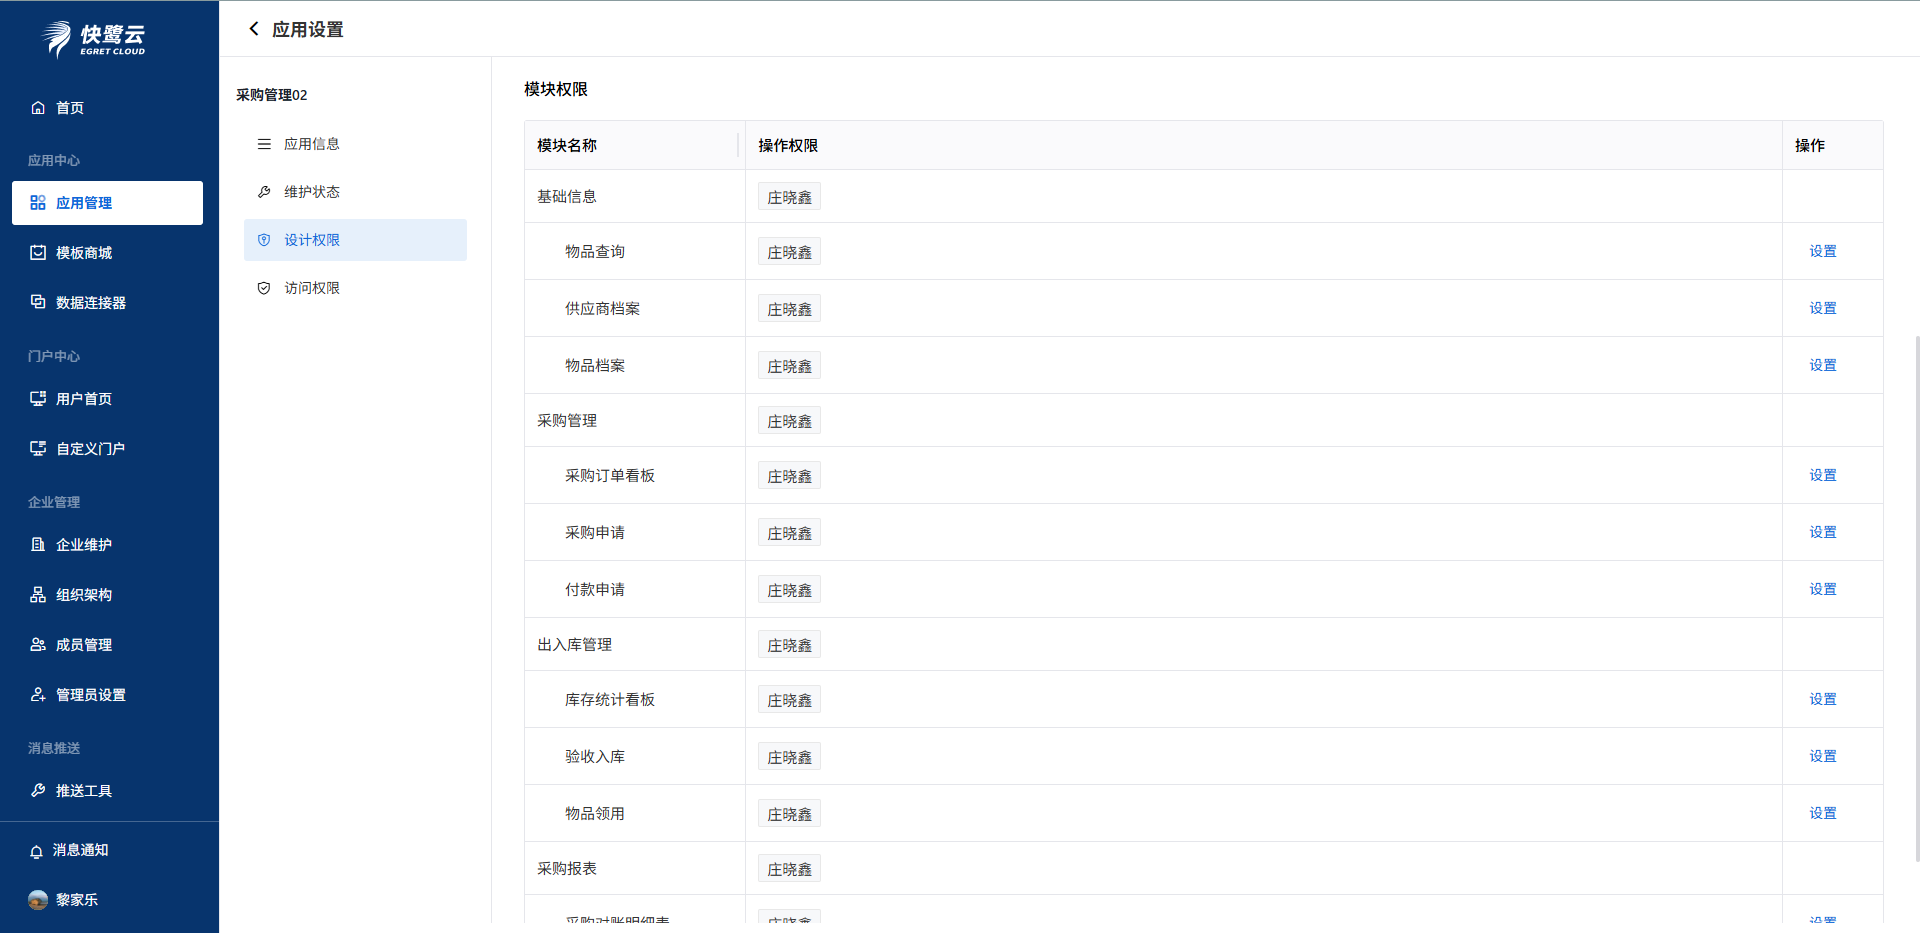Click the back arrow beside 应用设置
Screen dimensions: 1920x933
pyautogui.click(x=254, y=29)
